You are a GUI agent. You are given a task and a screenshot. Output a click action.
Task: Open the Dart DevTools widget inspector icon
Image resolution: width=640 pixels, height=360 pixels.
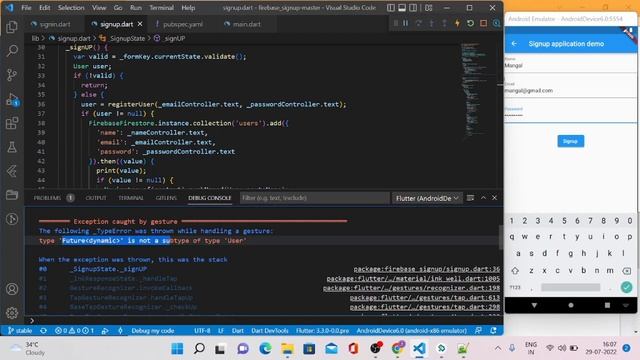pos(496,24)
